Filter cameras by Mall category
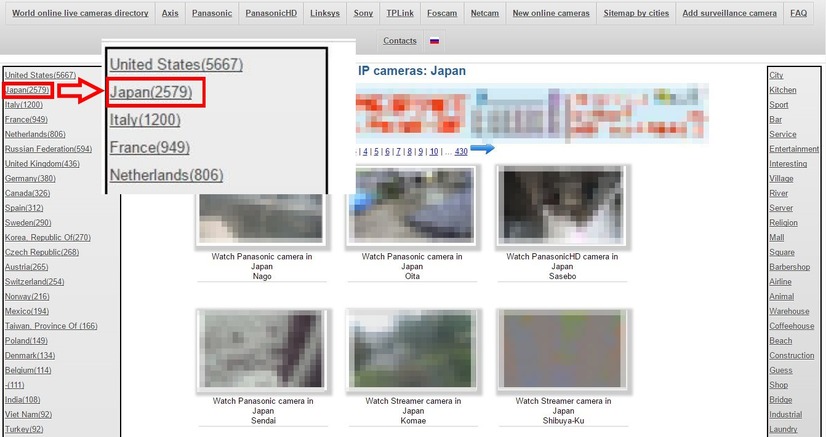The image size is (826, 437). pos(776,237)
